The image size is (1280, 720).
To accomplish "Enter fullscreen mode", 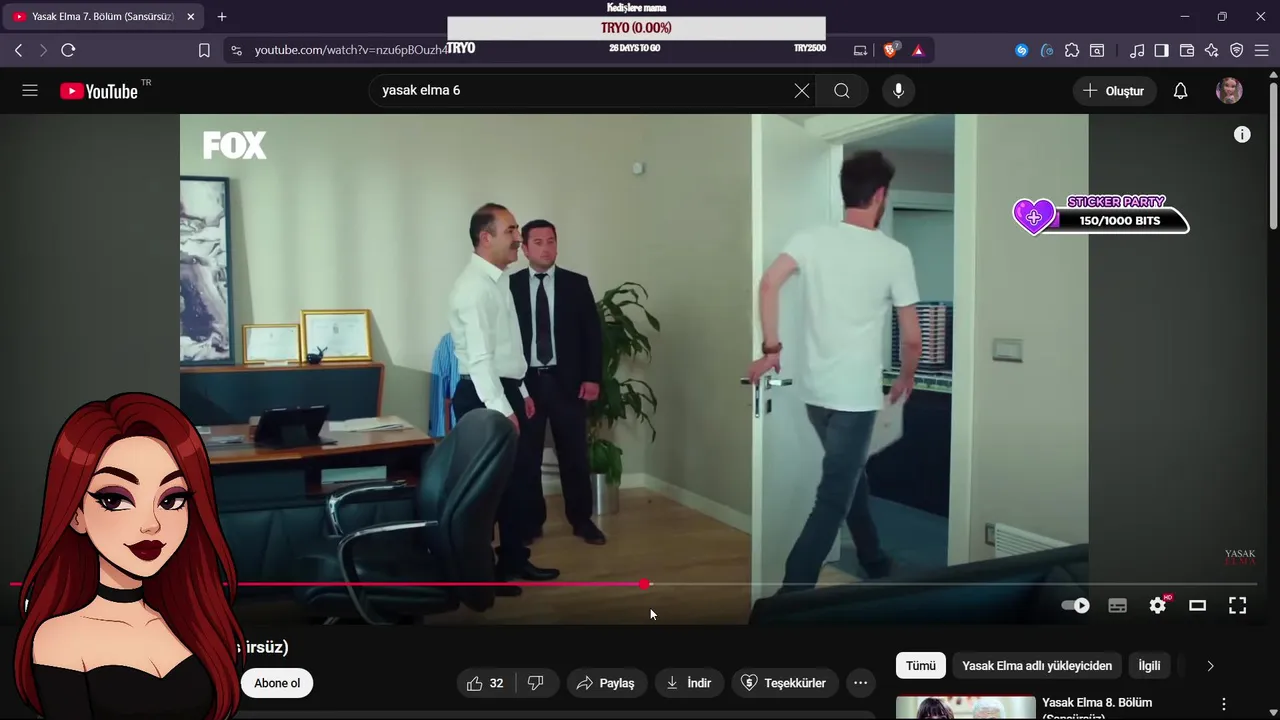I will (1237, 605).
